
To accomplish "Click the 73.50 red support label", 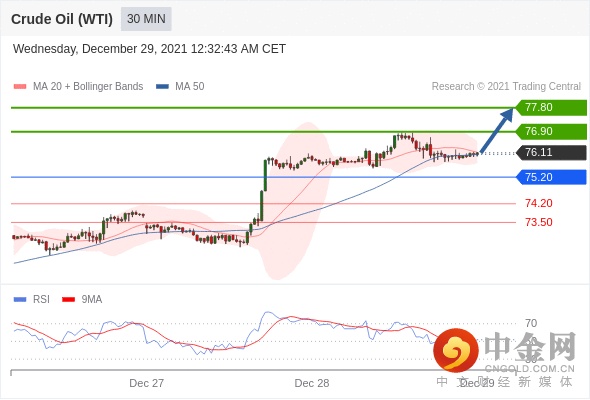I will (539, 222).
